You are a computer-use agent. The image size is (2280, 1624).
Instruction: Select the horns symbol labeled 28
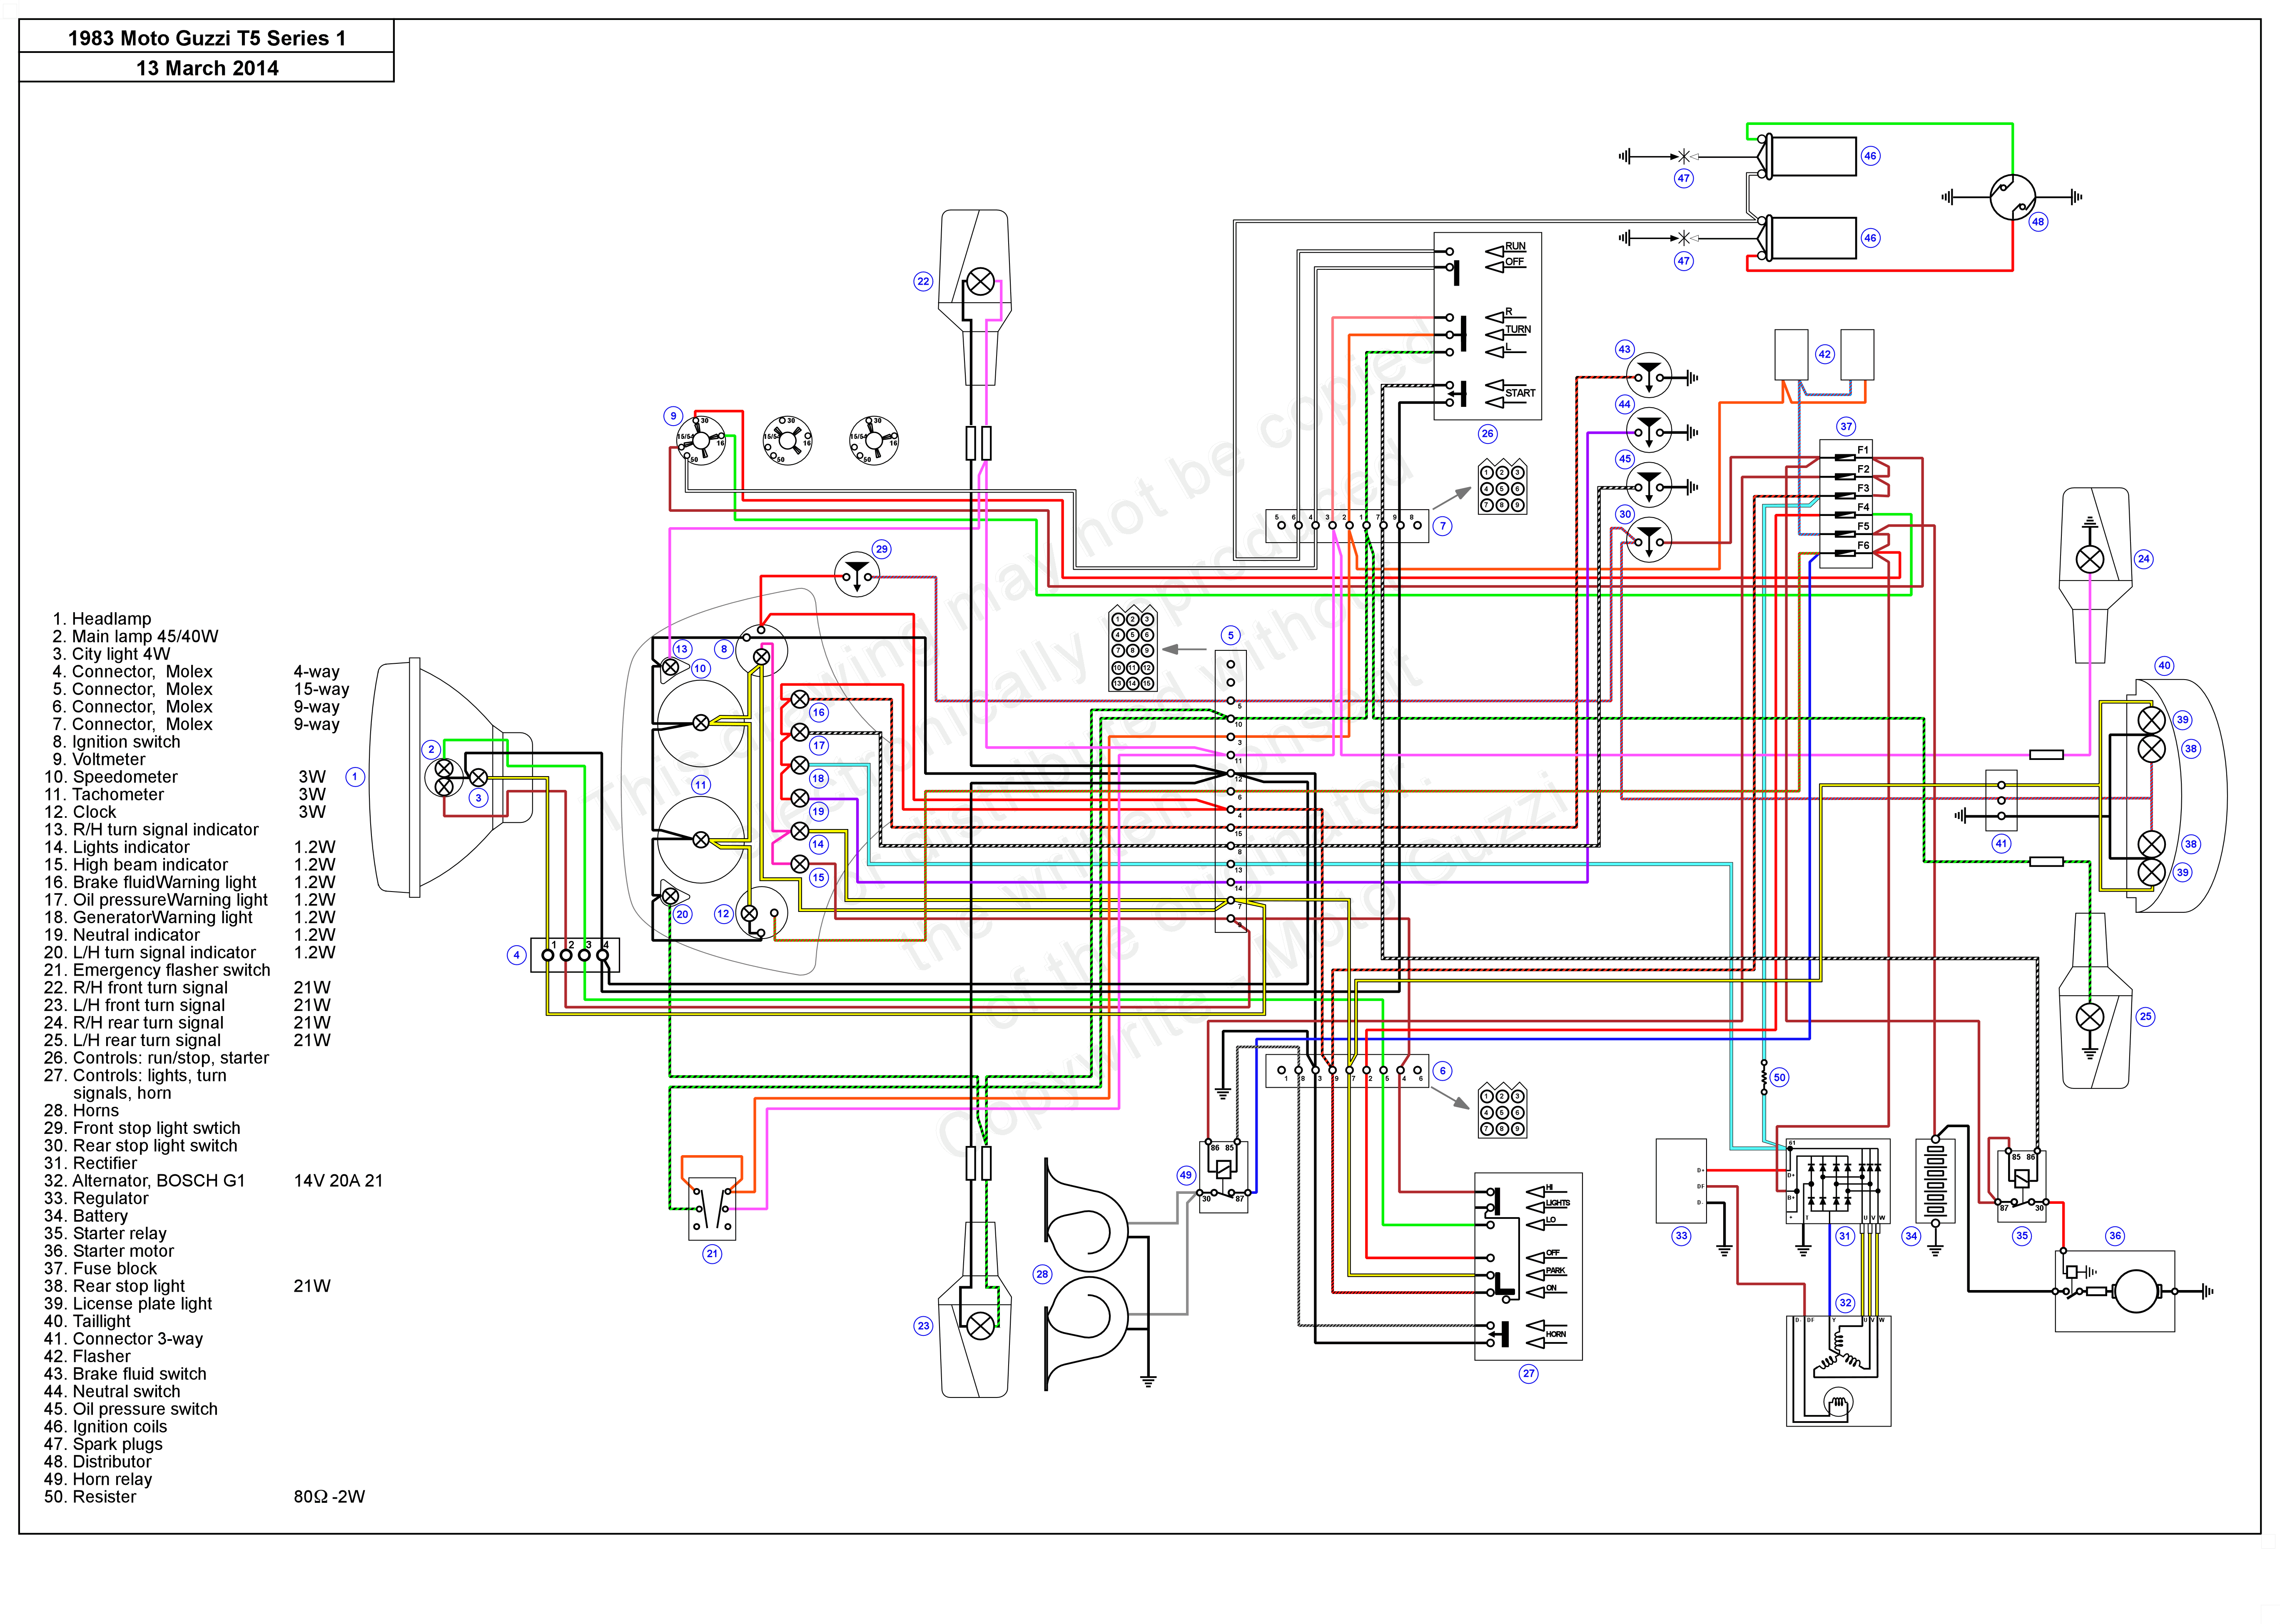click(x=1086, y=1274)
